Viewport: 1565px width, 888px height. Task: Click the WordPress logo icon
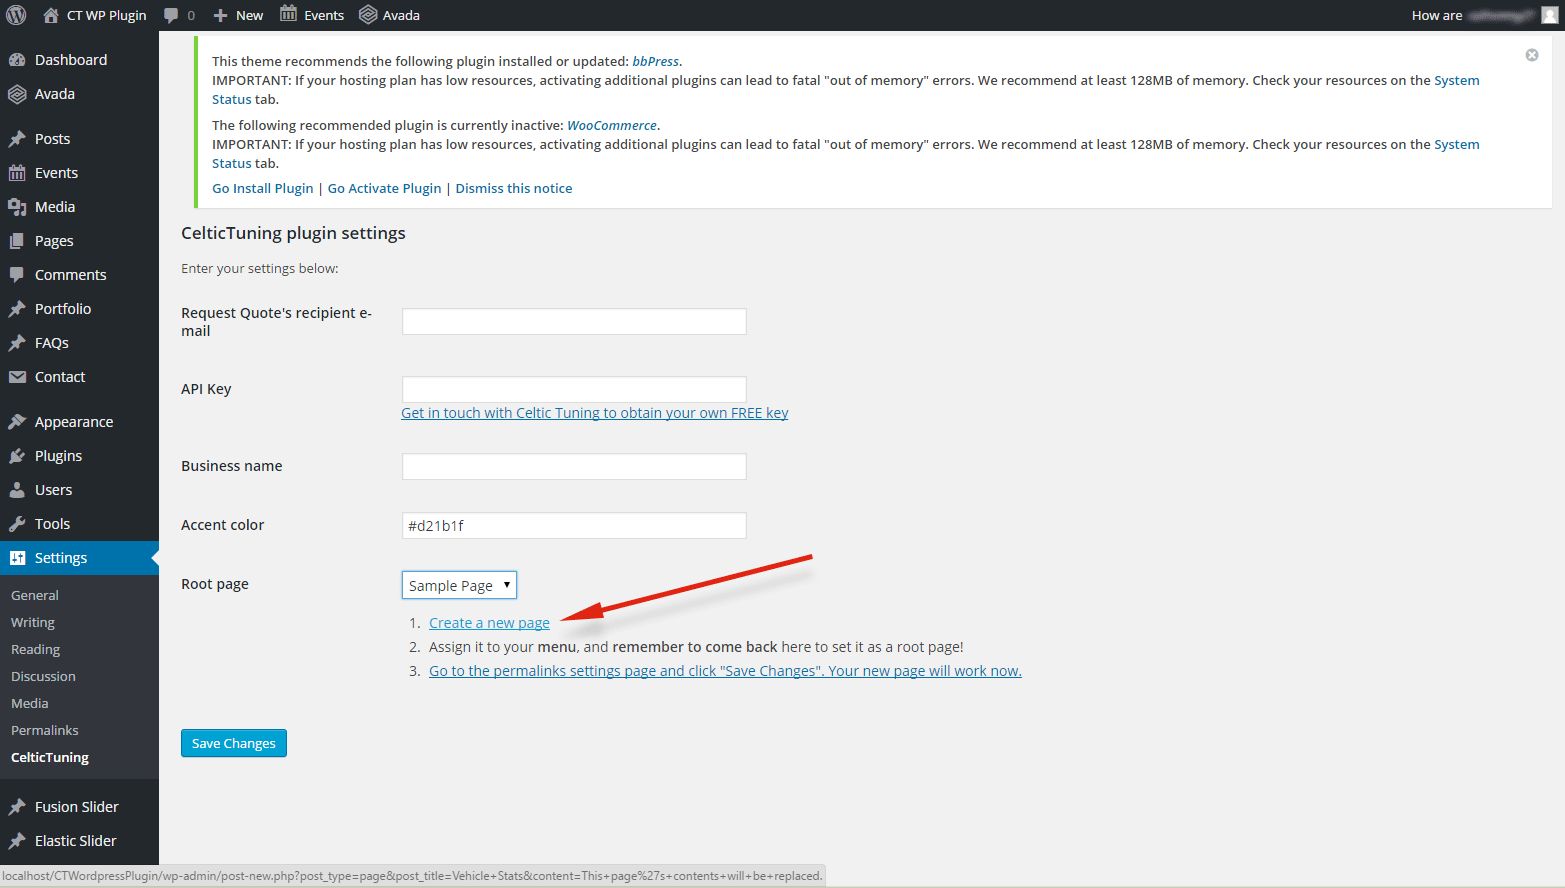17,15
